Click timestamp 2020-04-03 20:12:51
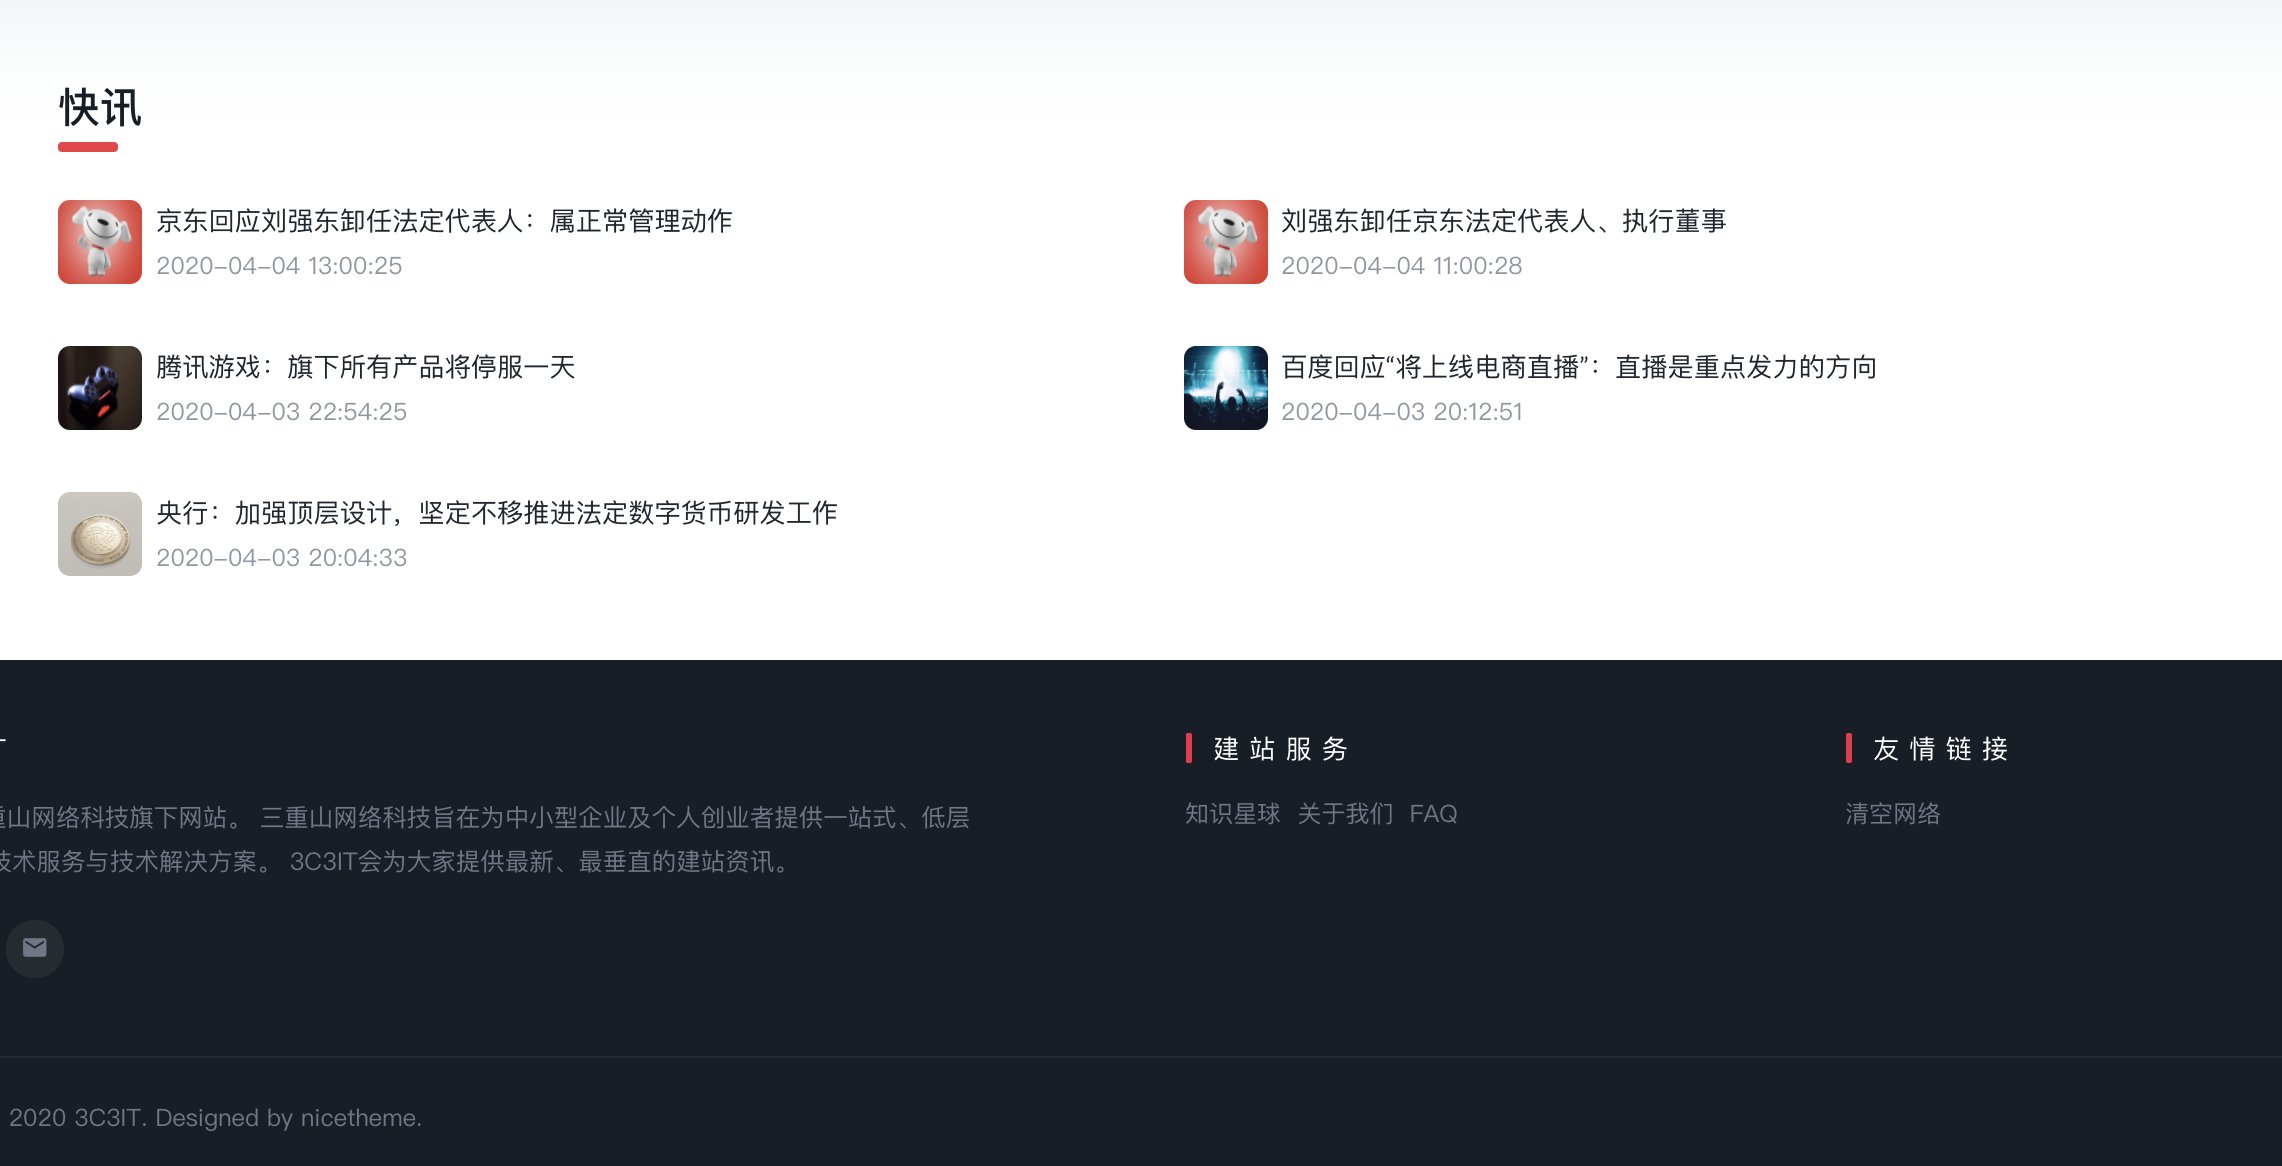 coord(1402,412)
